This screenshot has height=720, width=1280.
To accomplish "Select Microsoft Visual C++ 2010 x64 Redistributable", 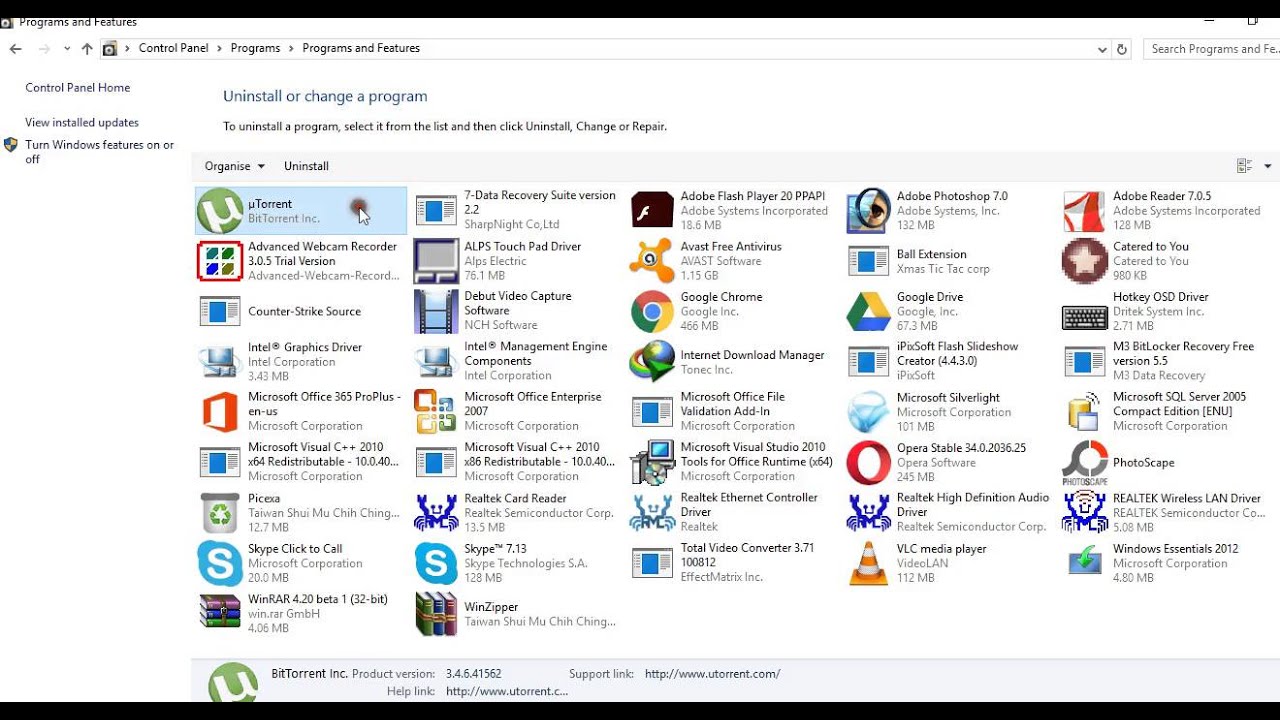I will [301, 462].
